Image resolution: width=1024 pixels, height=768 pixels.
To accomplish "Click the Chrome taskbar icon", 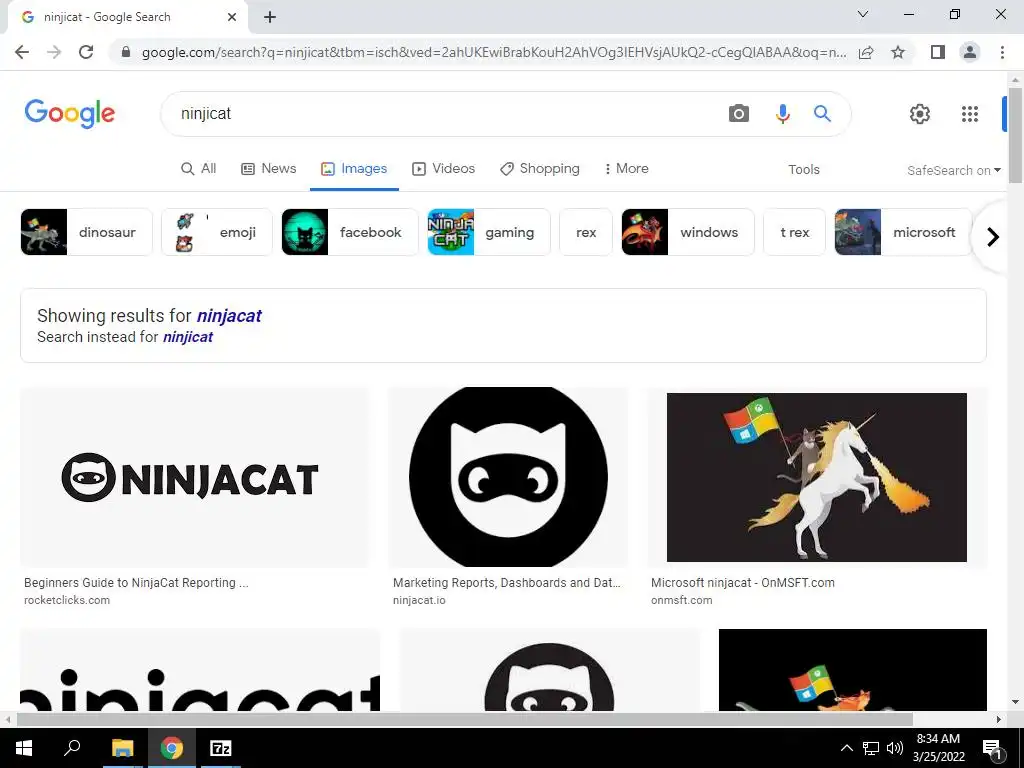I will click(172, 748).
